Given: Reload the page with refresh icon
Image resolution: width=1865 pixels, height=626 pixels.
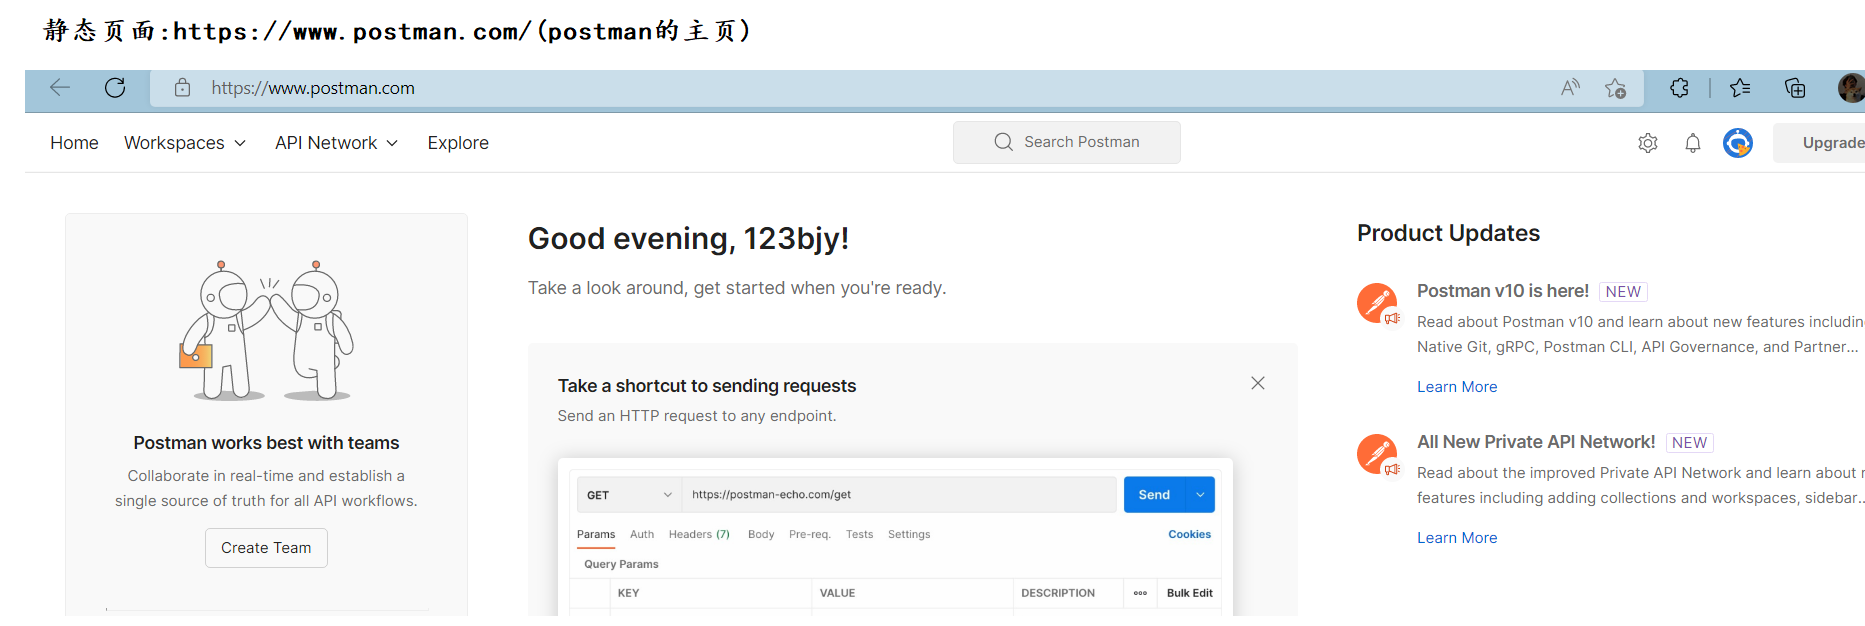Looking at the screenshot, I should point(115,88).
